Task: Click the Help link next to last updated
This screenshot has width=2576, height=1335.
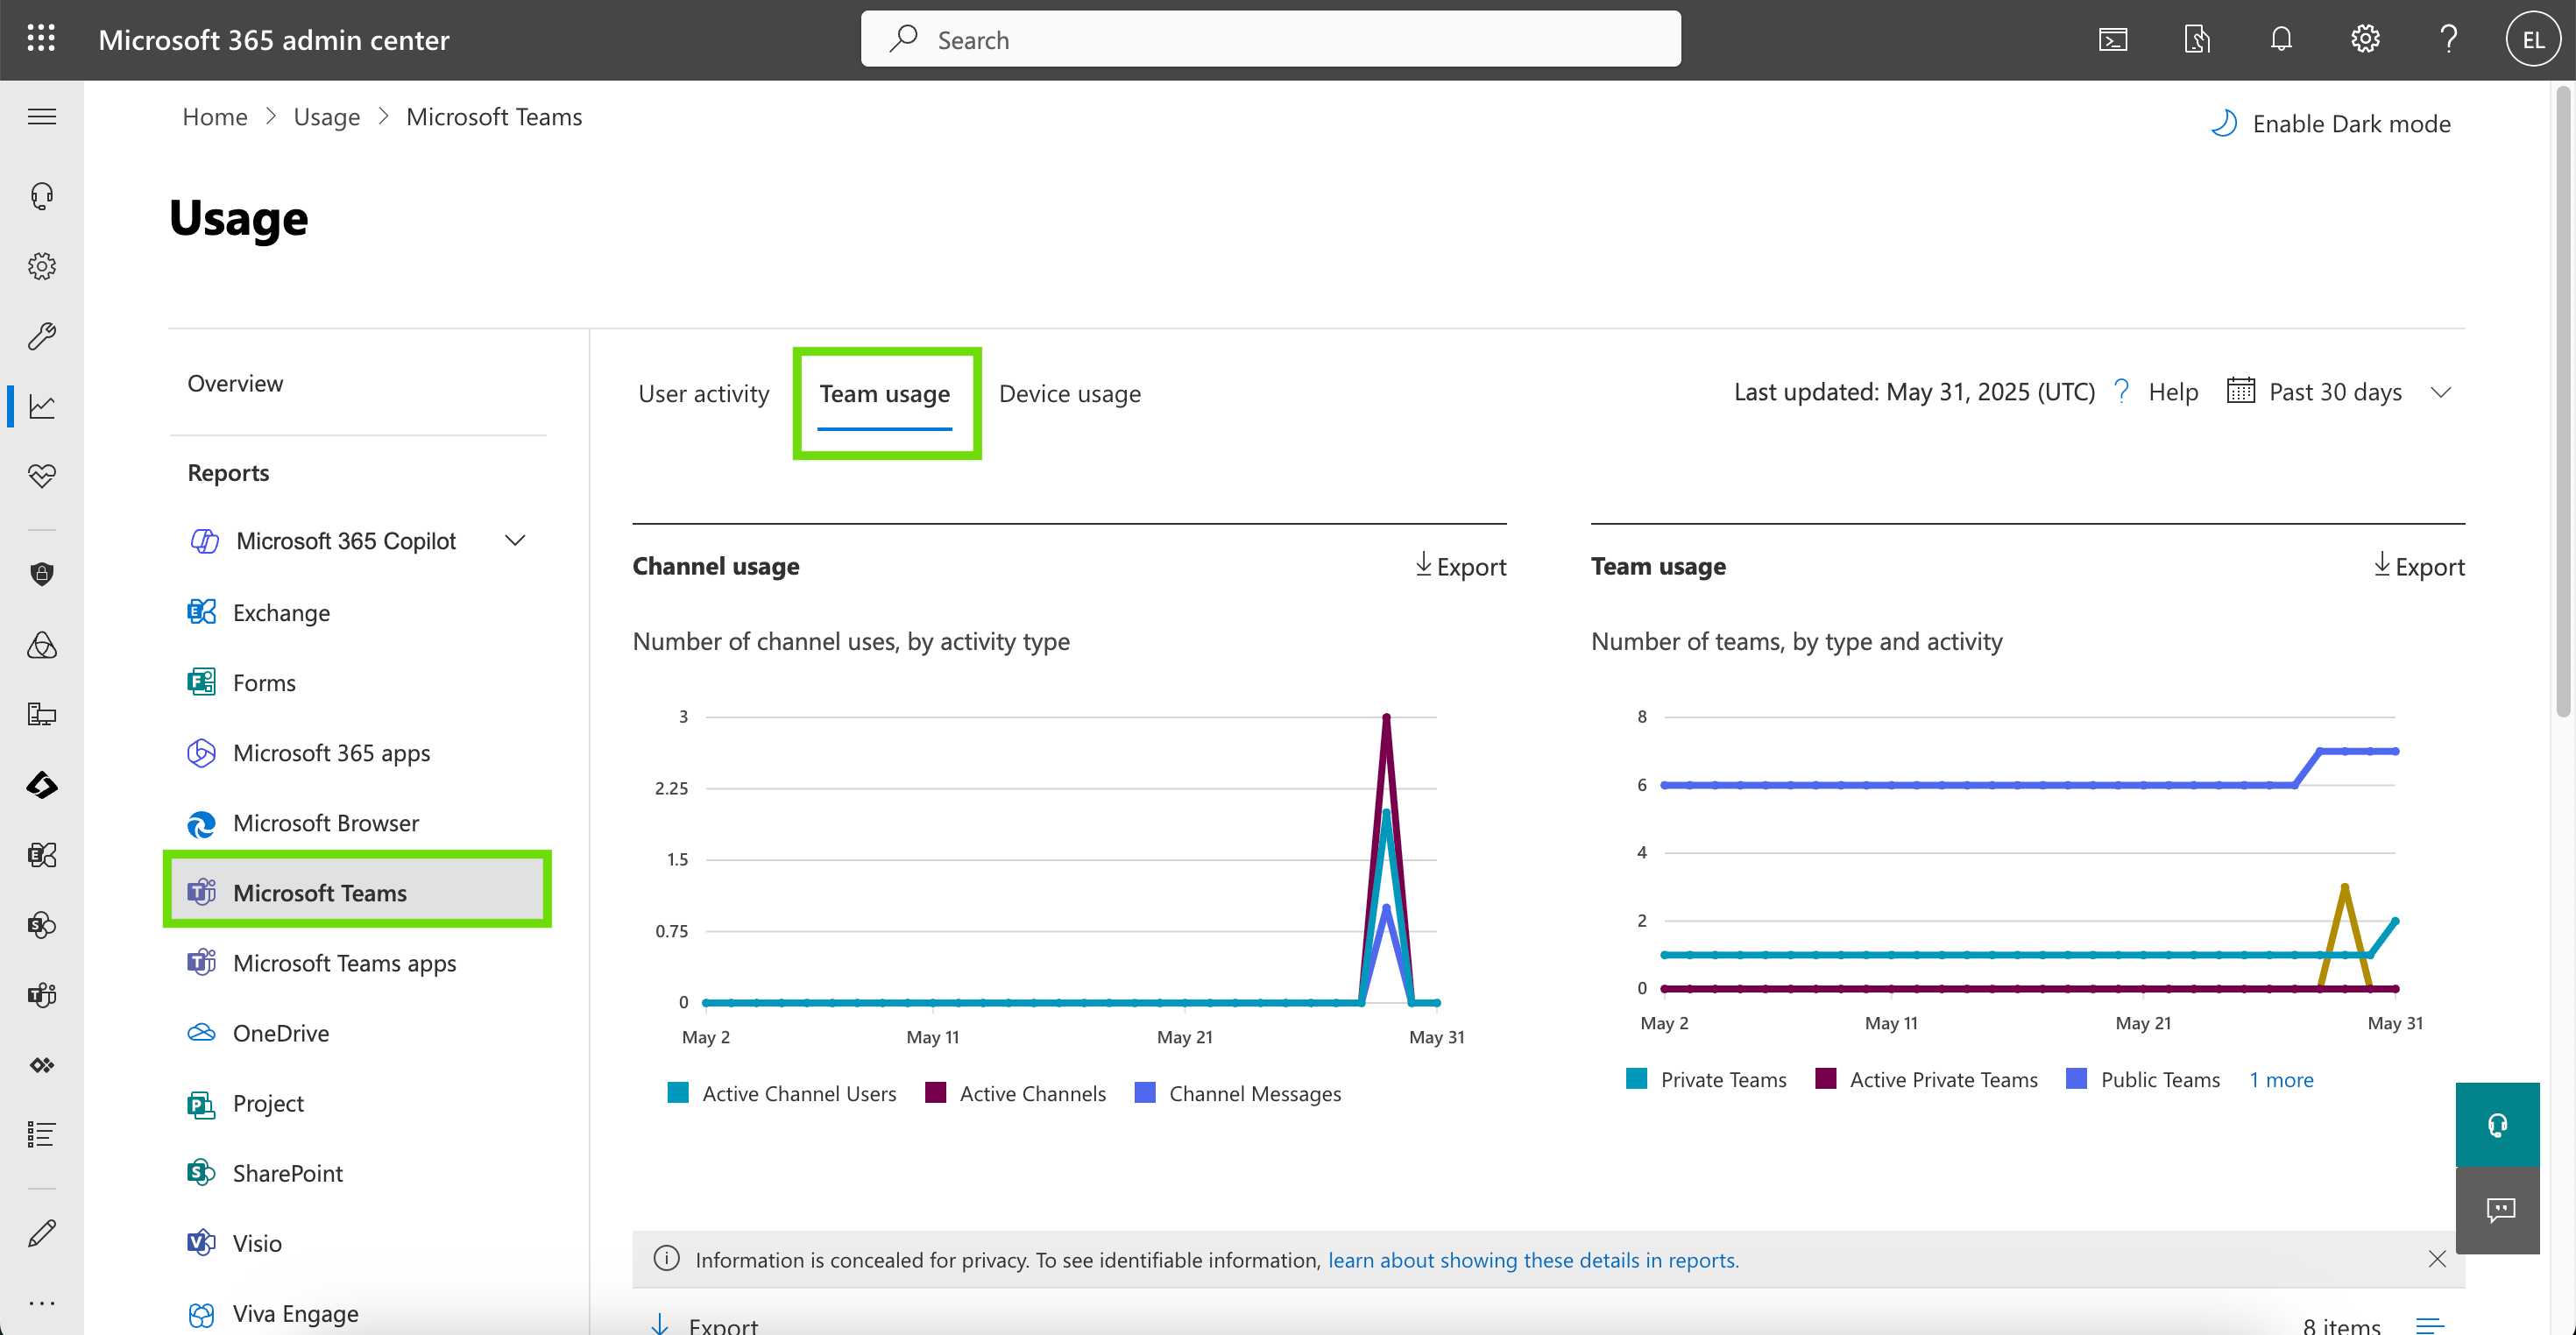Action: [2157, 392]
